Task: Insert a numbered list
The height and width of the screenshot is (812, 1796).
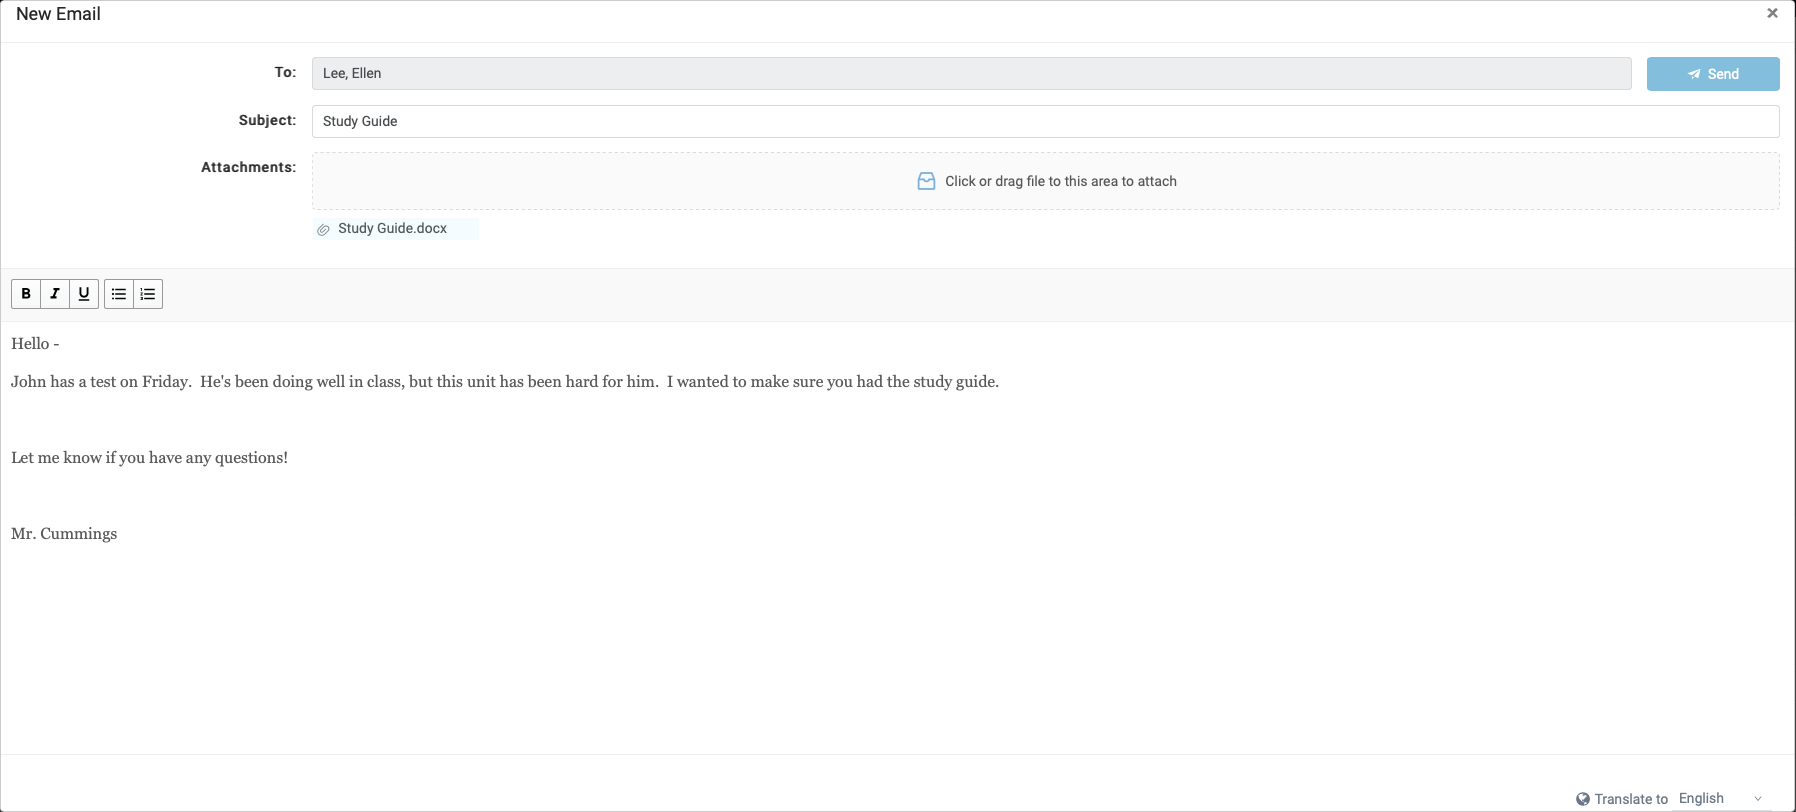Action: (148, 294)
